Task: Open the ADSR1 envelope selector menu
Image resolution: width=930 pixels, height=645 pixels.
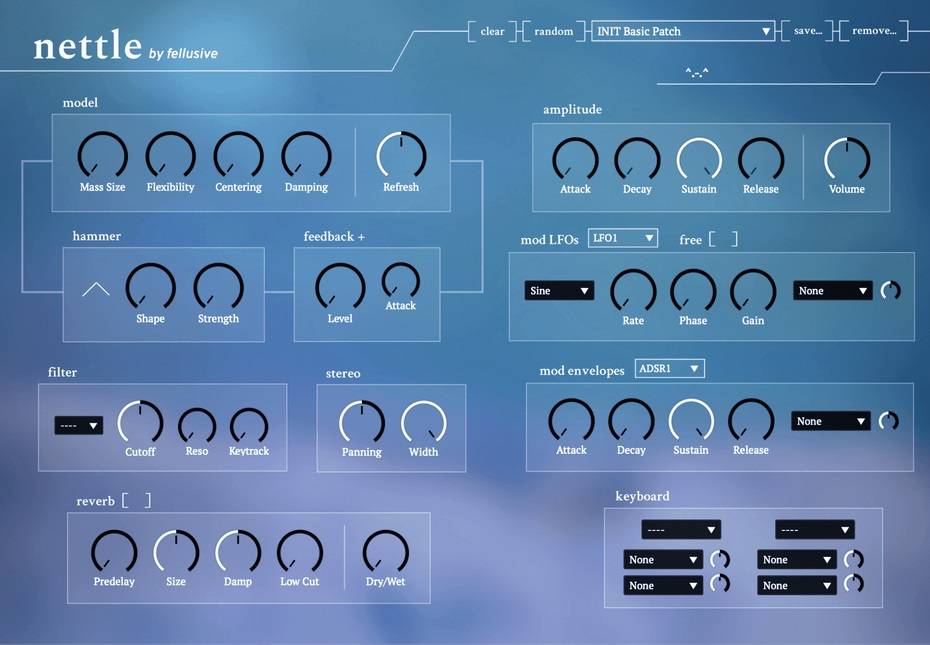Action: pyautogui.click(x=669, y=369)
